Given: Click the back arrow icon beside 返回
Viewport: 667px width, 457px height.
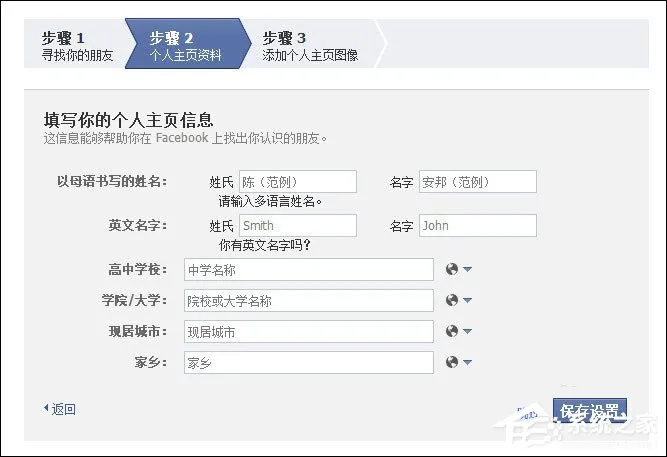Looking at the screenshot, I should (46, 408).
